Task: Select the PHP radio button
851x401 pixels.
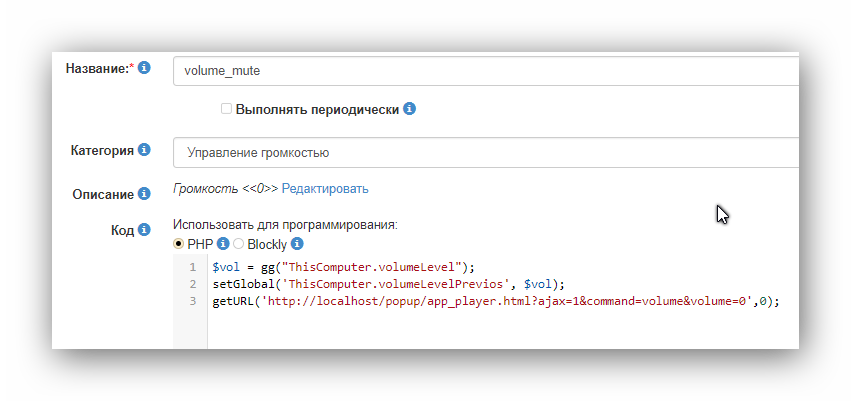Action: 179,244
